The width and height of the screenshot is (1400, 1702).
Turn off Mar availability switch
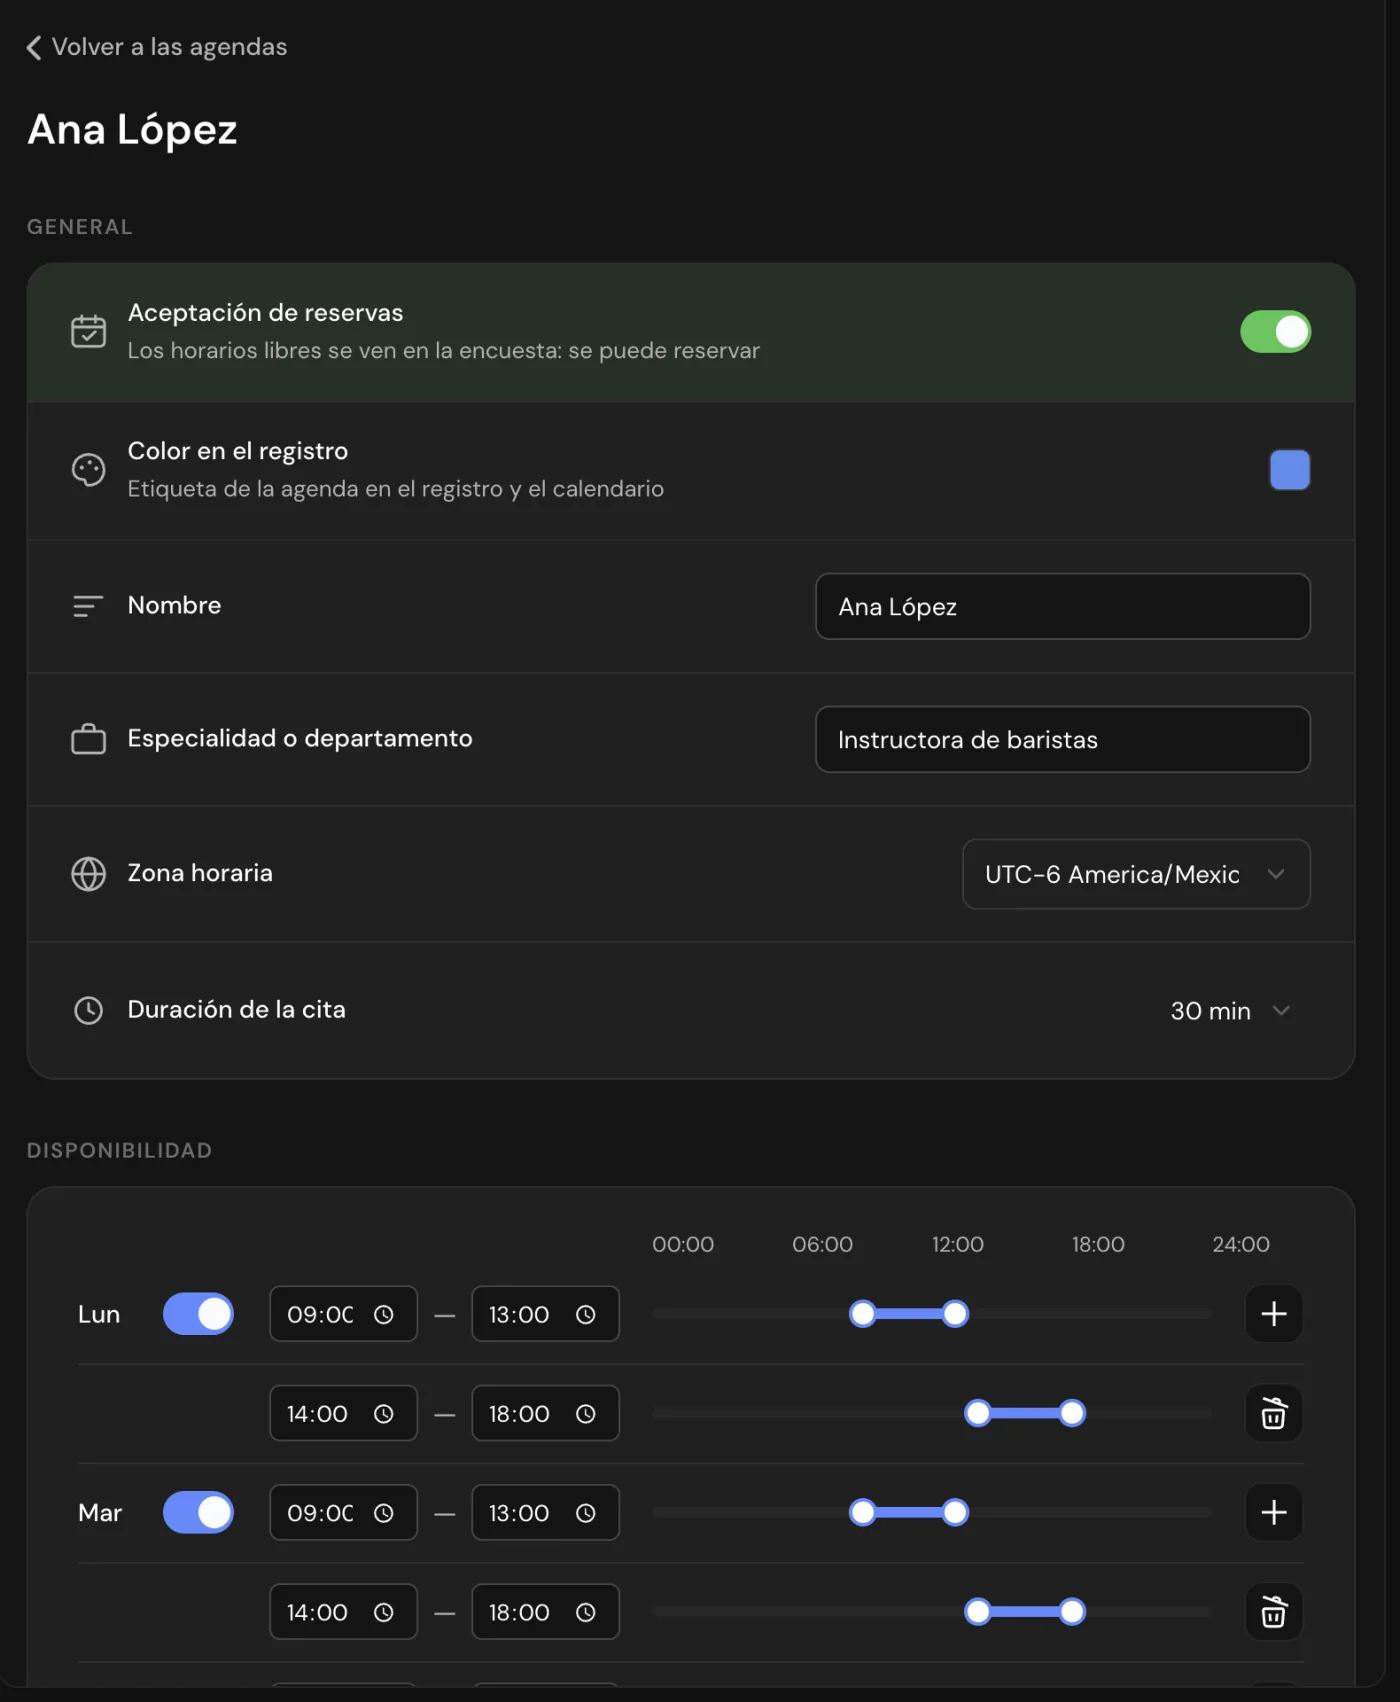pyautogui.click(x=198, y=1512)
